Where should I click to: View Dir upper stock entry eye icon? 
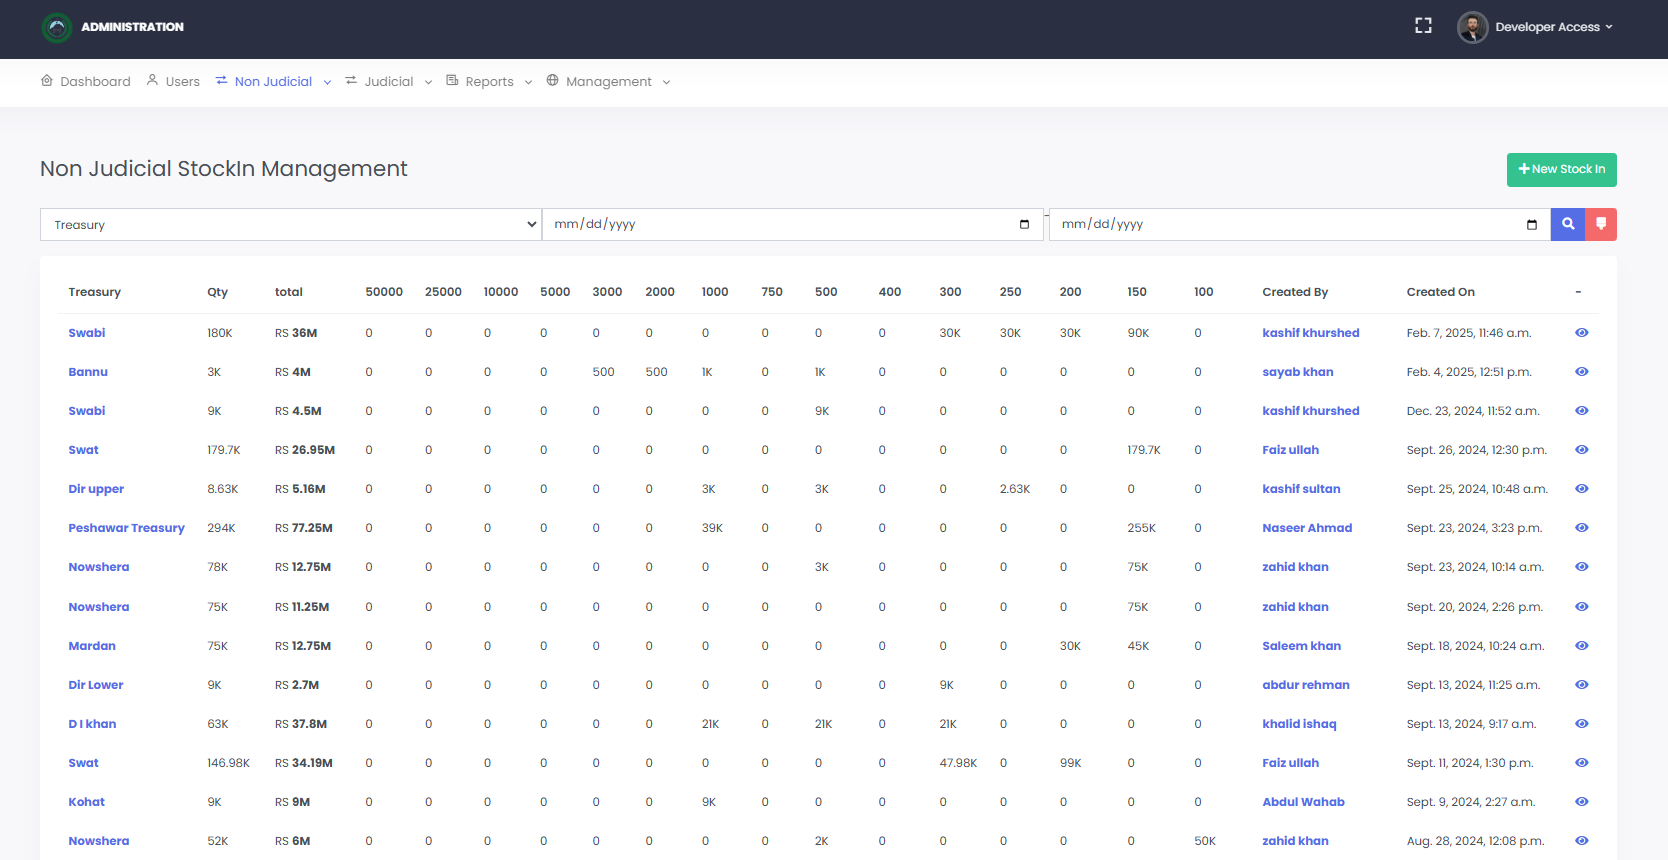[1582, 489]
